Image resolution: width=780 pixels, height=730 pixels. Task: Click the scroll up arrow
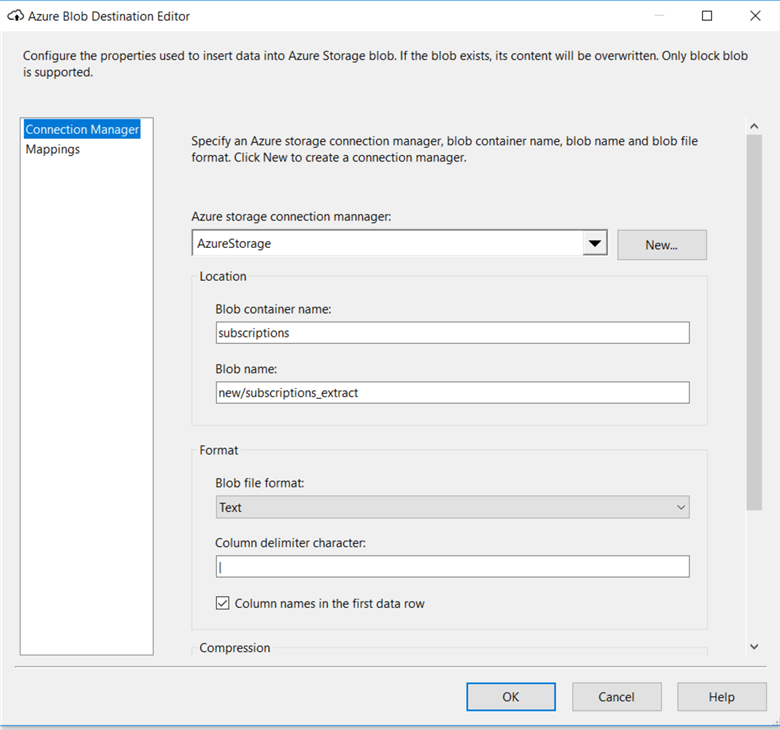pyautogui.click(x=754, y=126)
